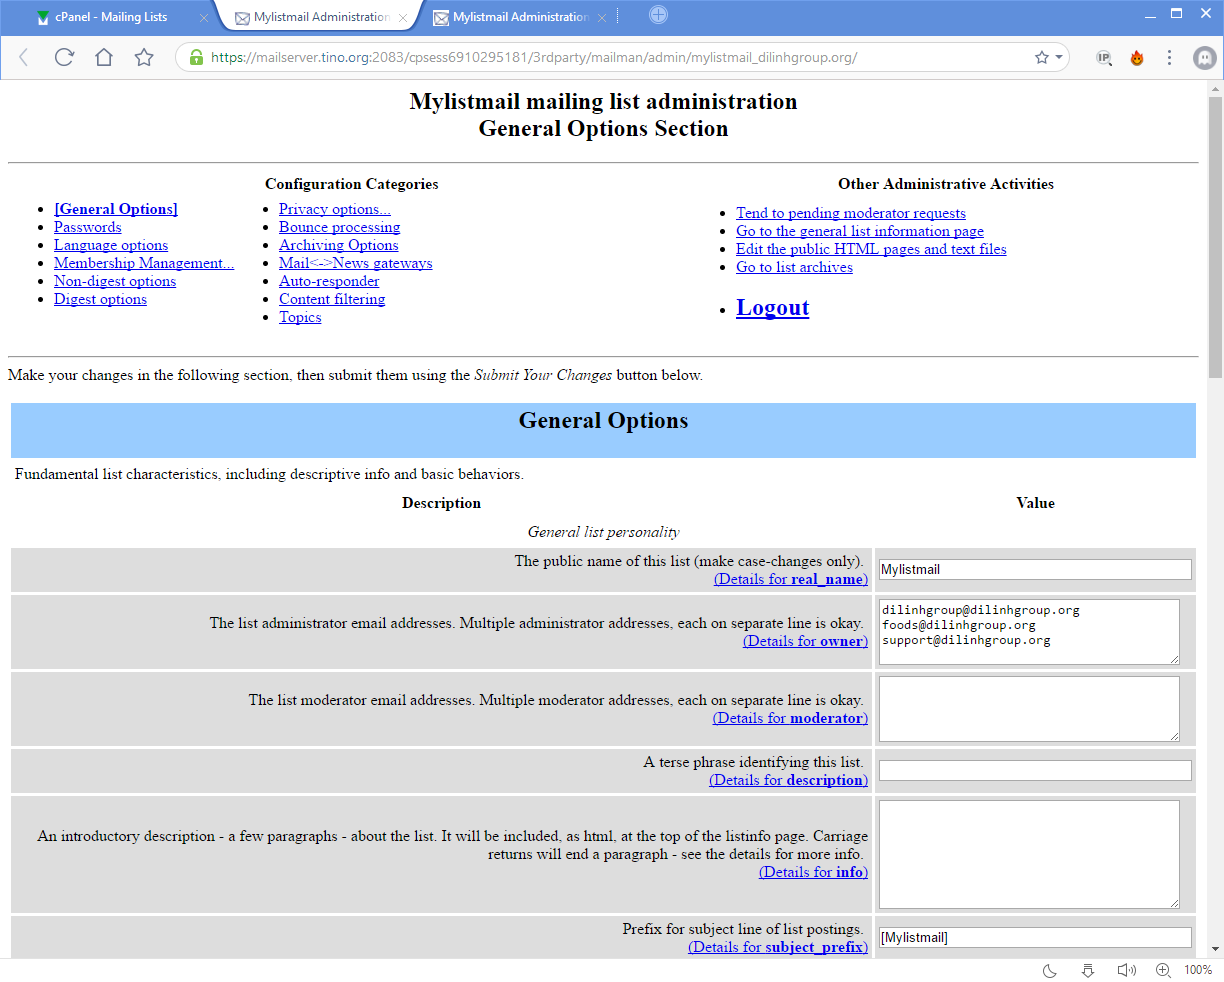The width and height of the screenshot is (1224, 982).
Task: Open the browser three-dot menu
Action: coord(1169,57)
